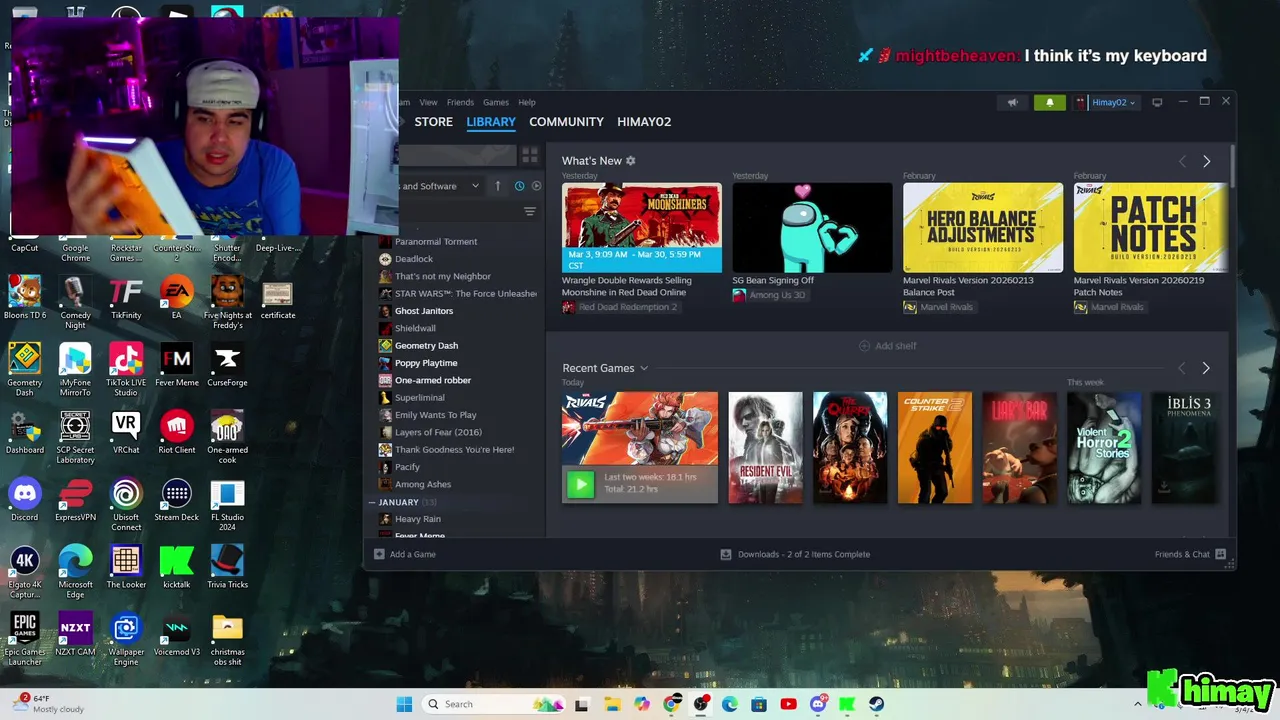This screenshot has width=1280, height=720.
Task: Select Deadlock in library list
Action: [414, 259]
